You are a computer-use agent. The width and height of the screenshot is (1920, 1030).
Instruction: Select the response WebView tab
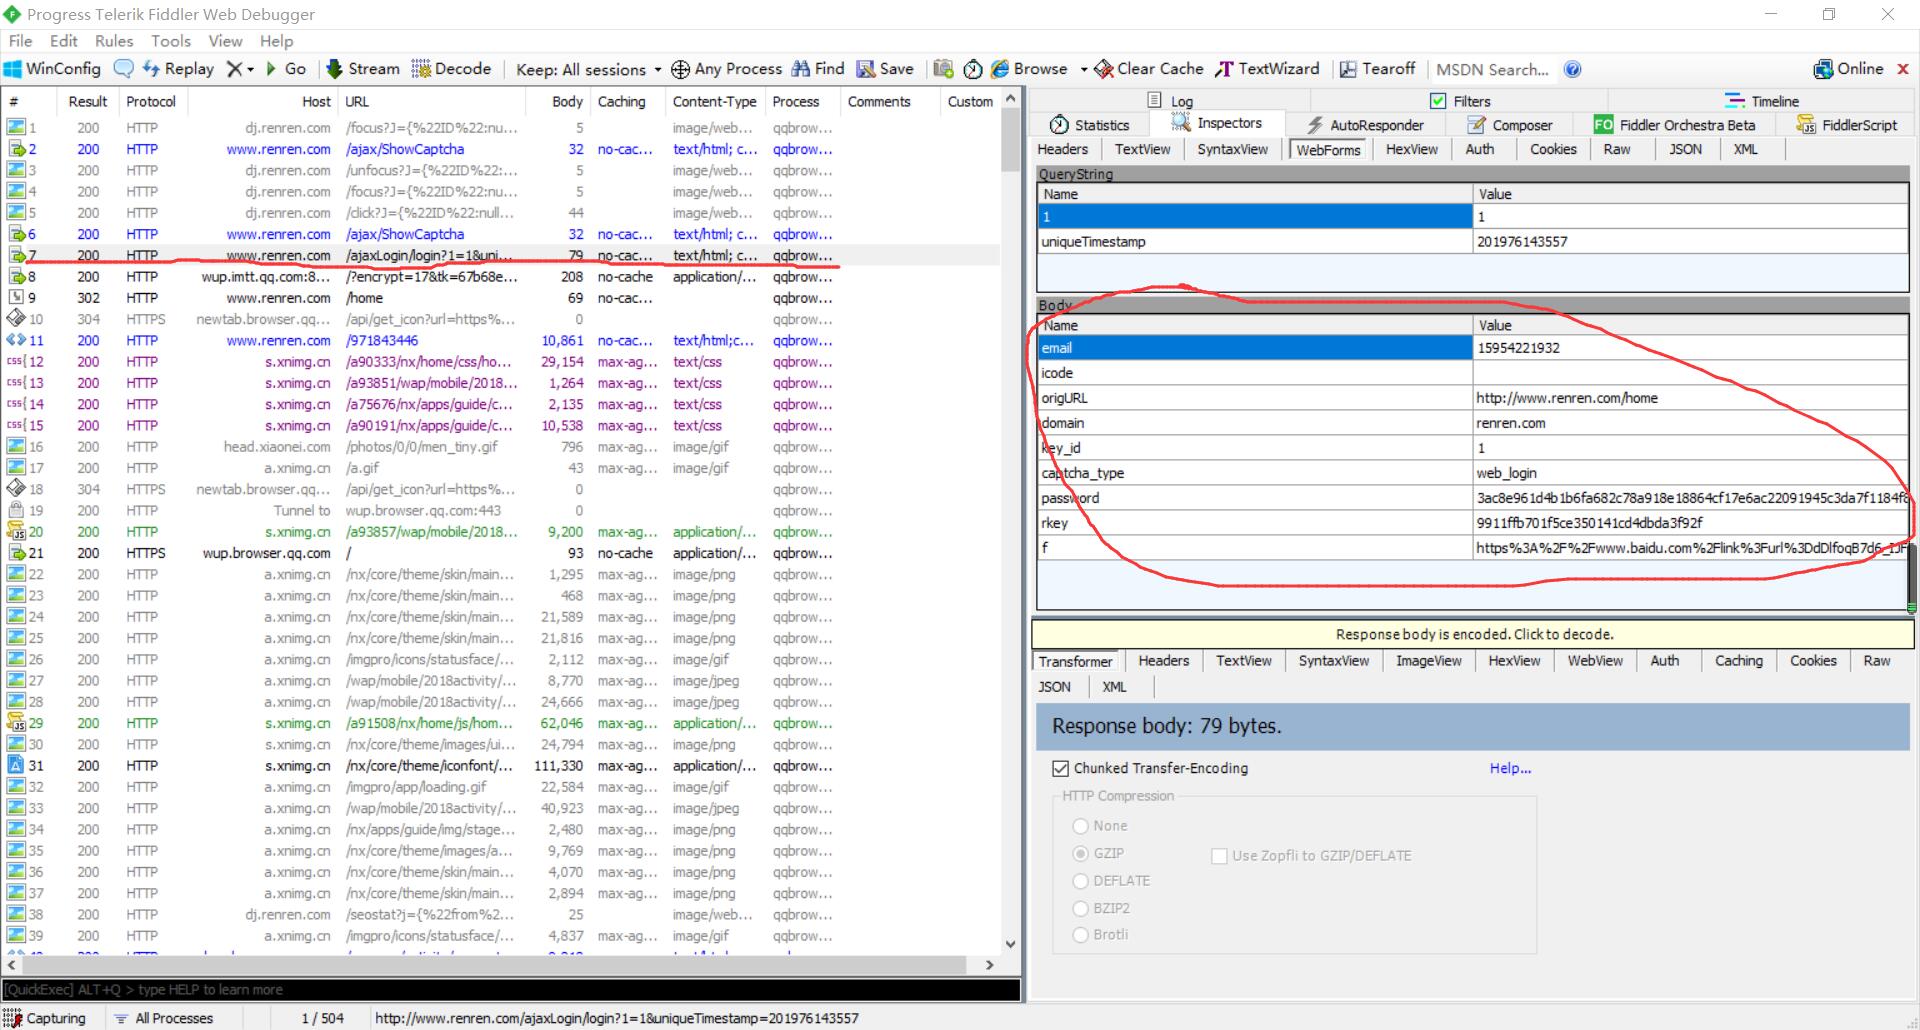point(1595,661)
